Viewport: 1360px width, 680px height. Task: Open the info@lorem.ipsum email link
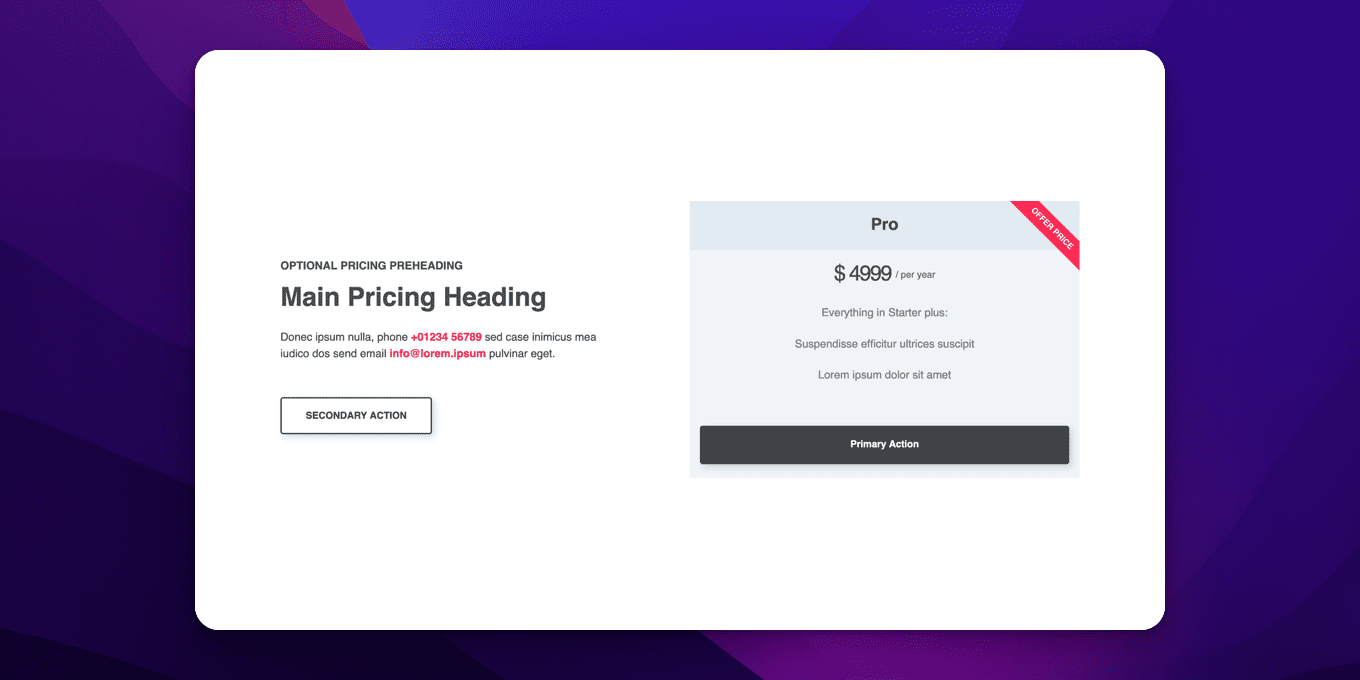(x=438, y=354)
